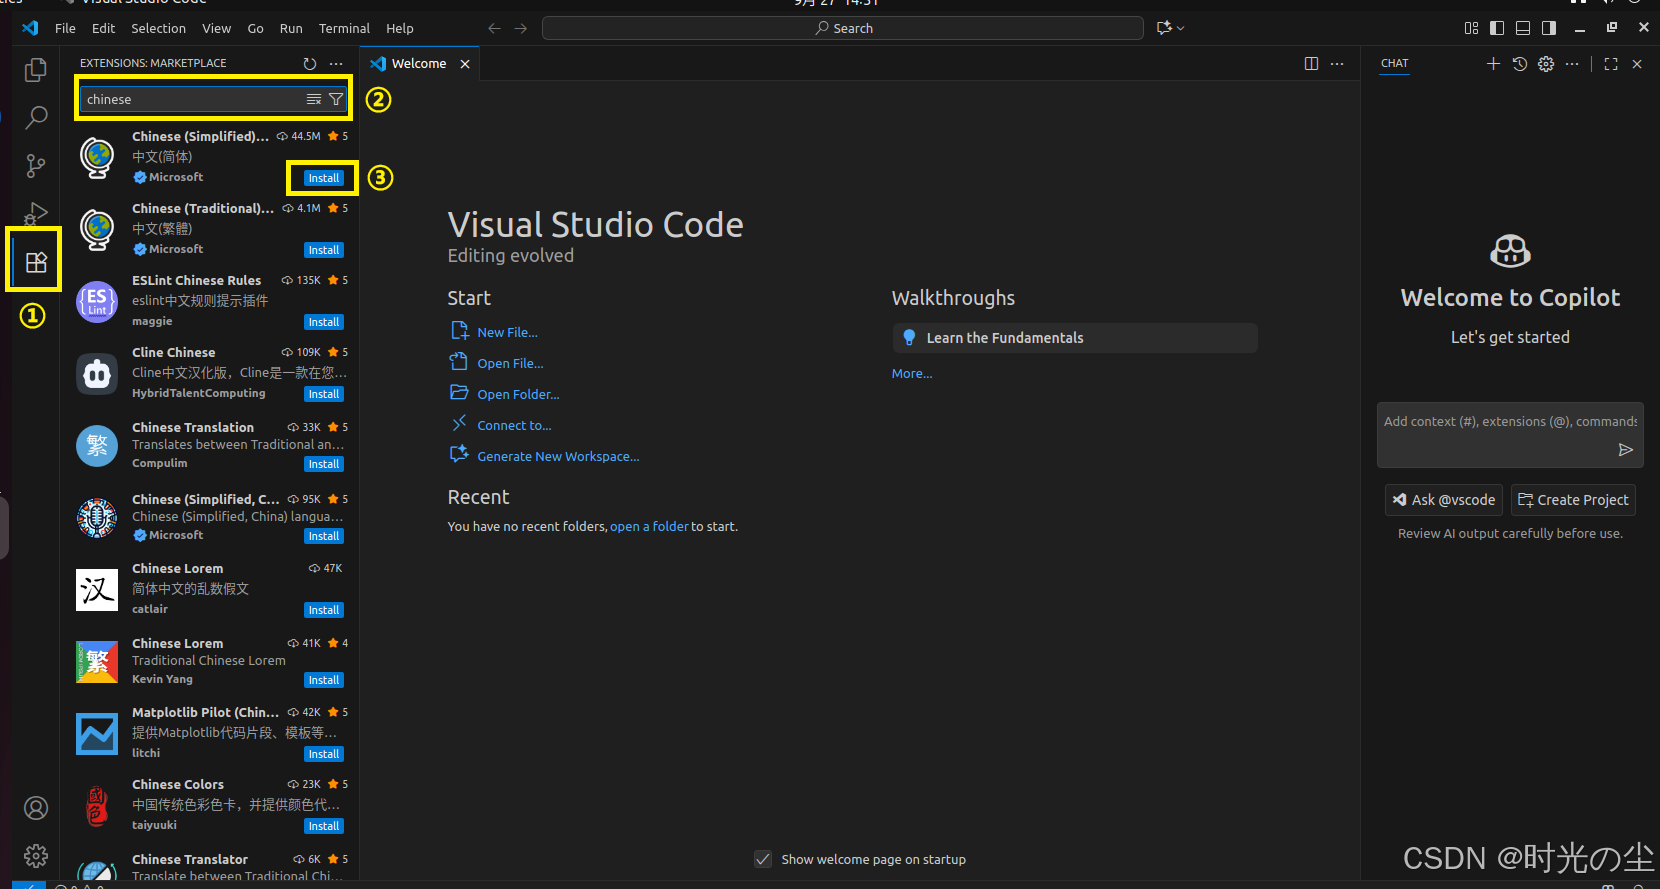1660x889 pixels.
Task: Toggle the Primary Side Bar
Action: (1497, 28)
